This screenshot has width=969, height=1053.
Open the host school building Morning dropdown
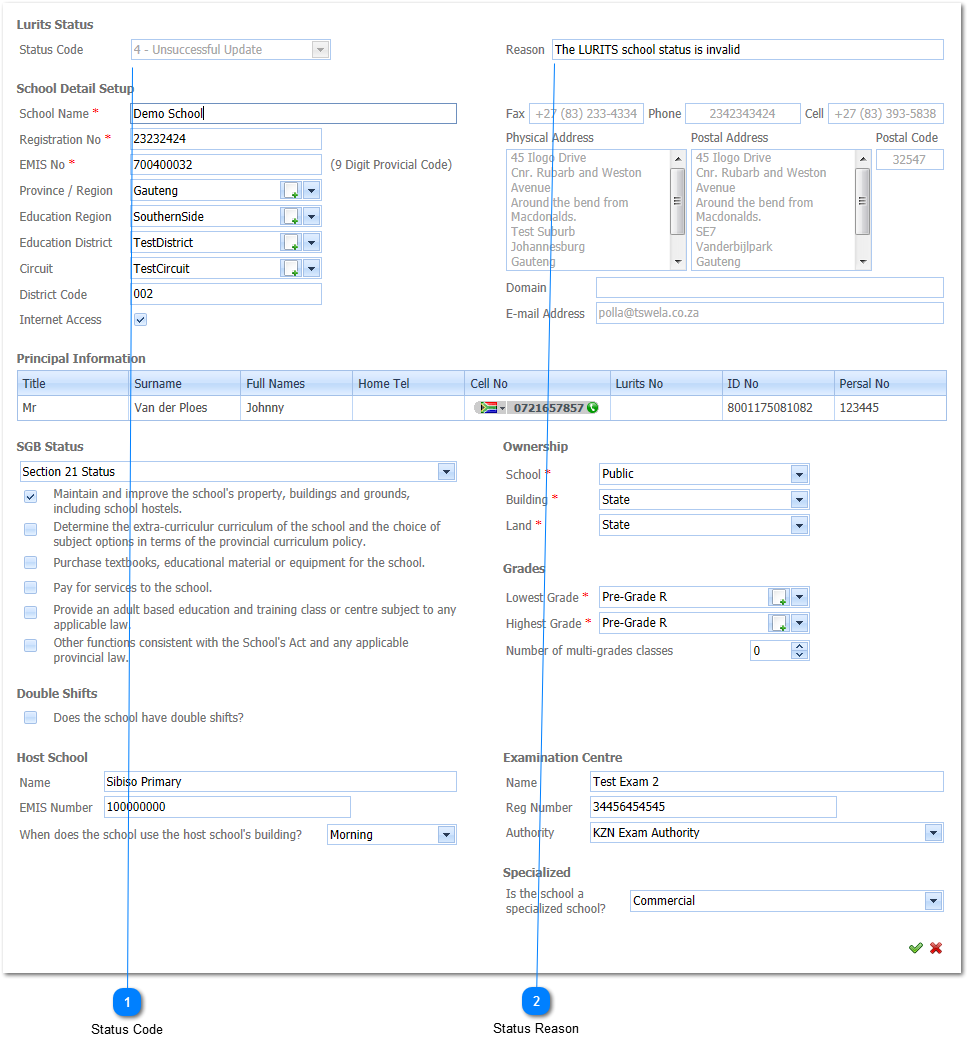tap(447, 835)
